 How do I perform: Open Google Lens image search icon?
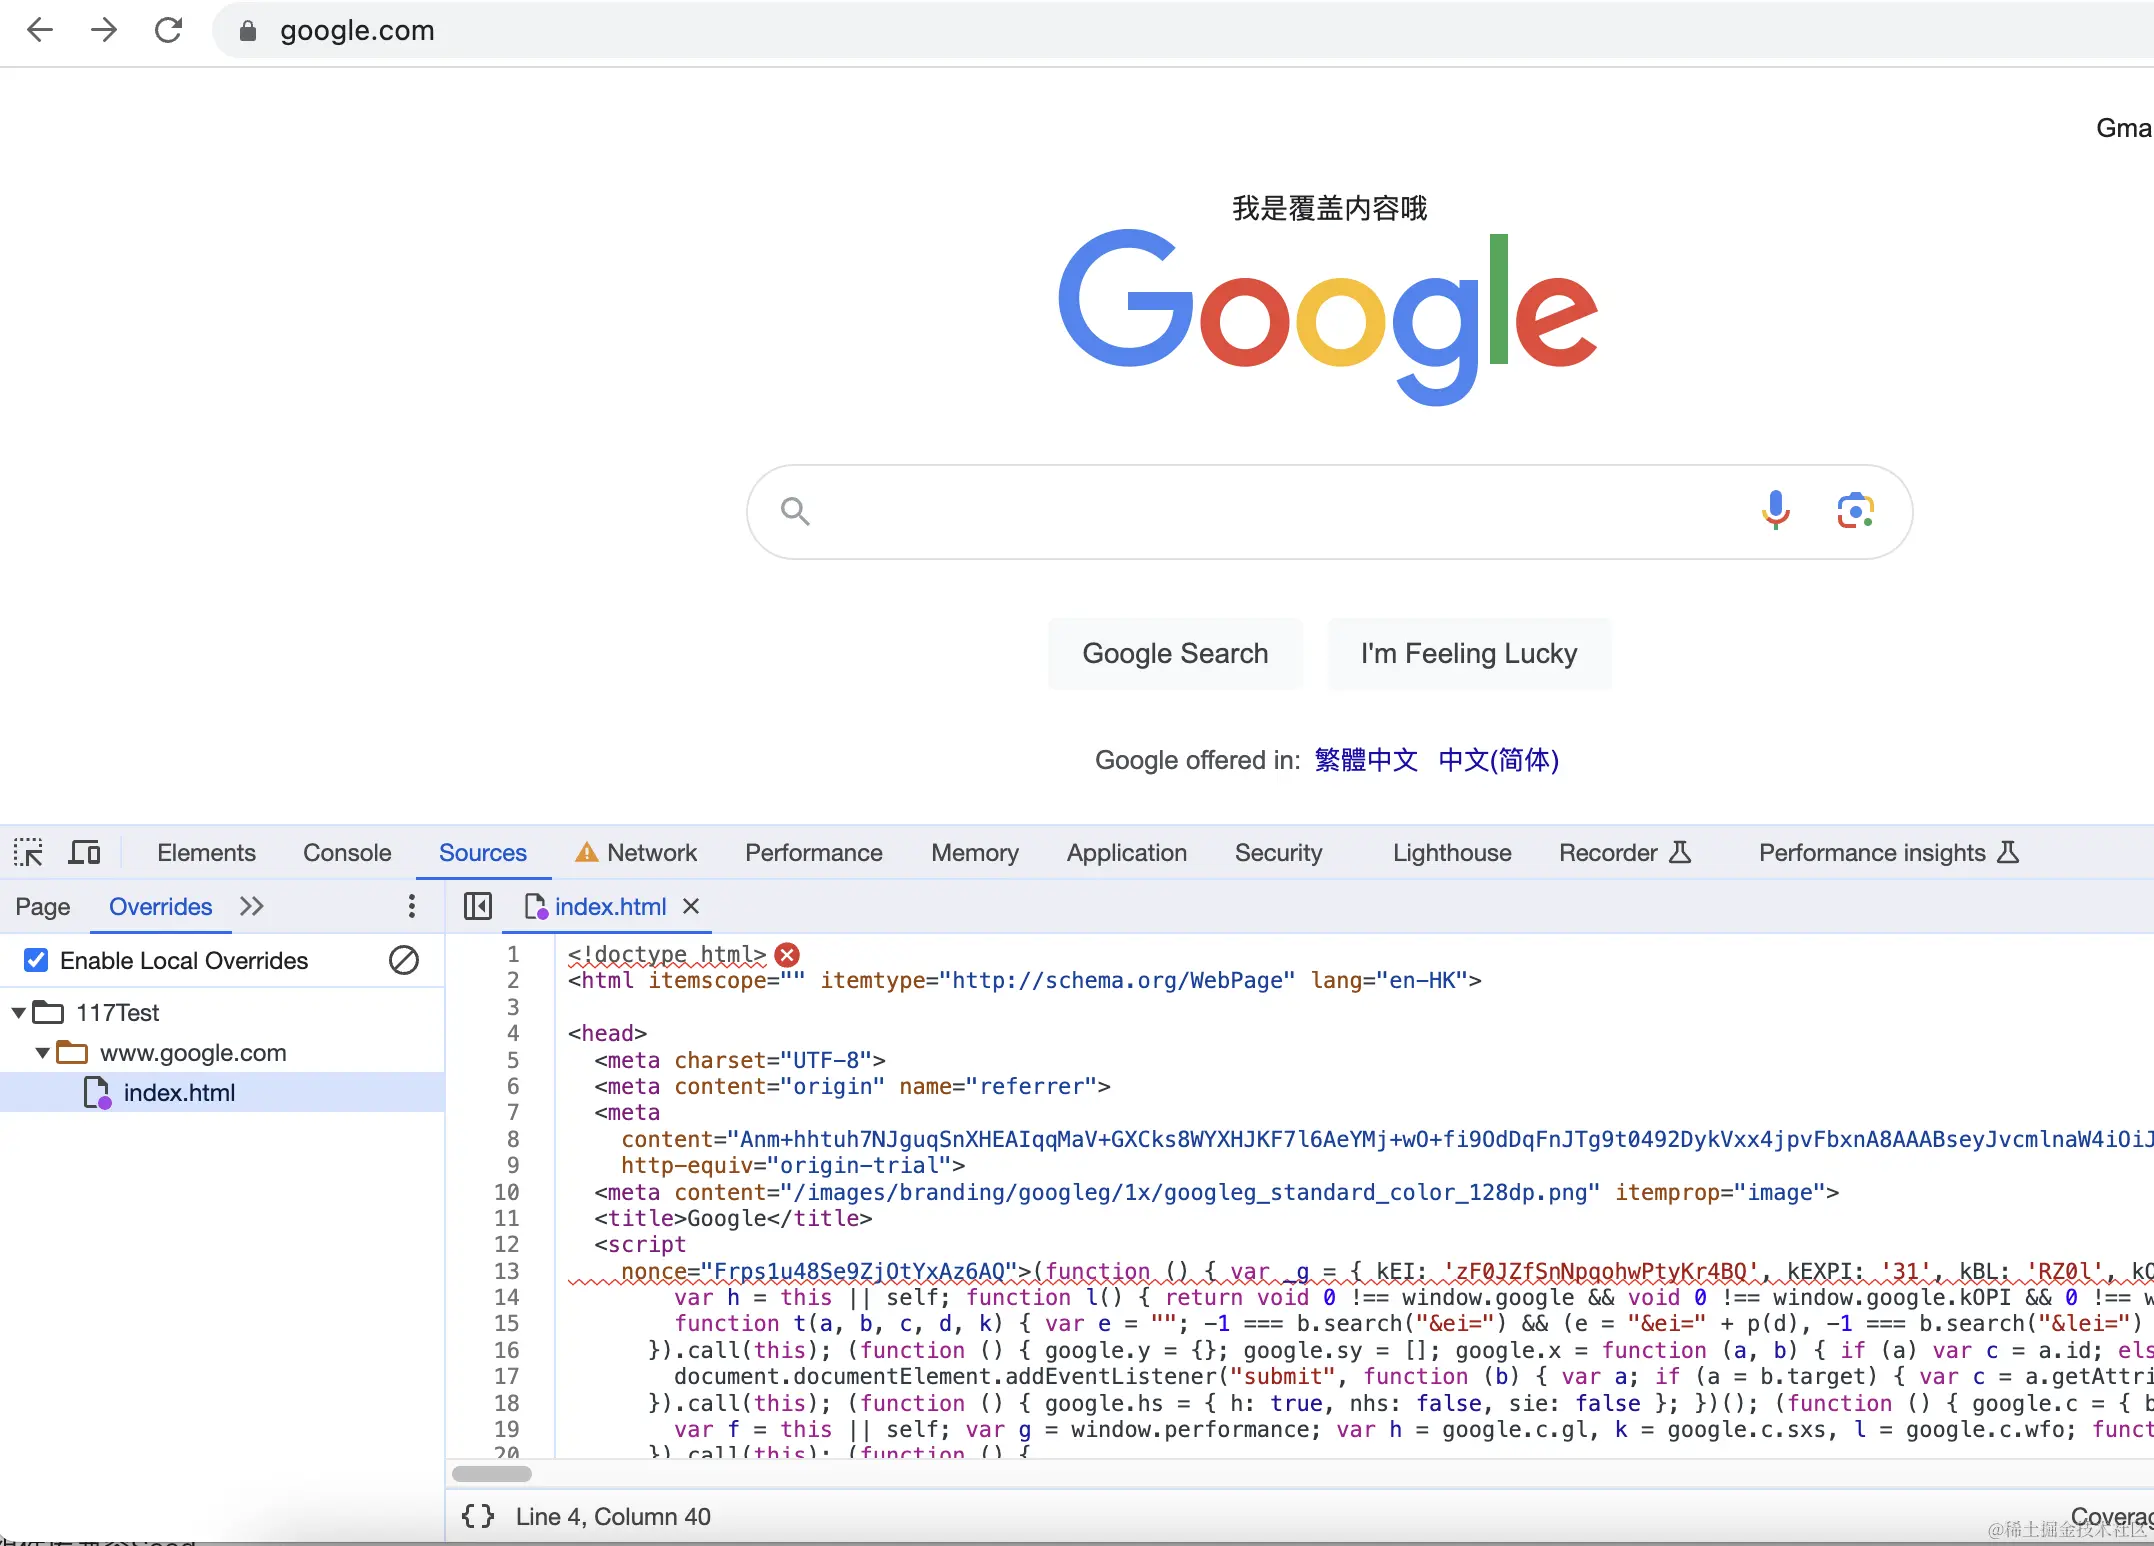pos(1855,511)
